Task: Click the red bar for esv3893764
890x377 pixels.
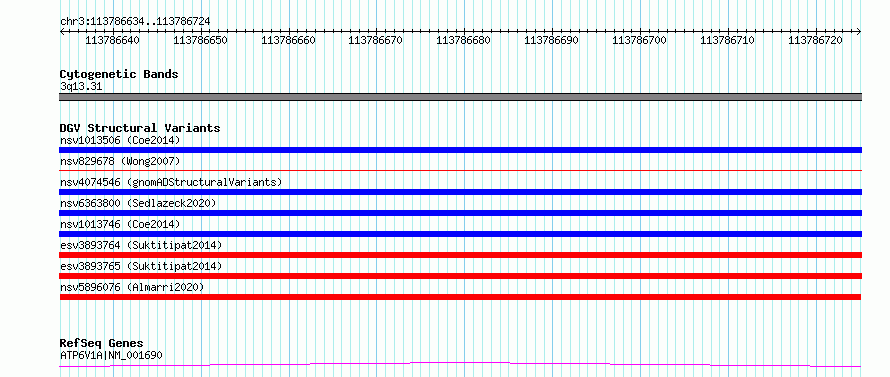Action: [460, 255]
